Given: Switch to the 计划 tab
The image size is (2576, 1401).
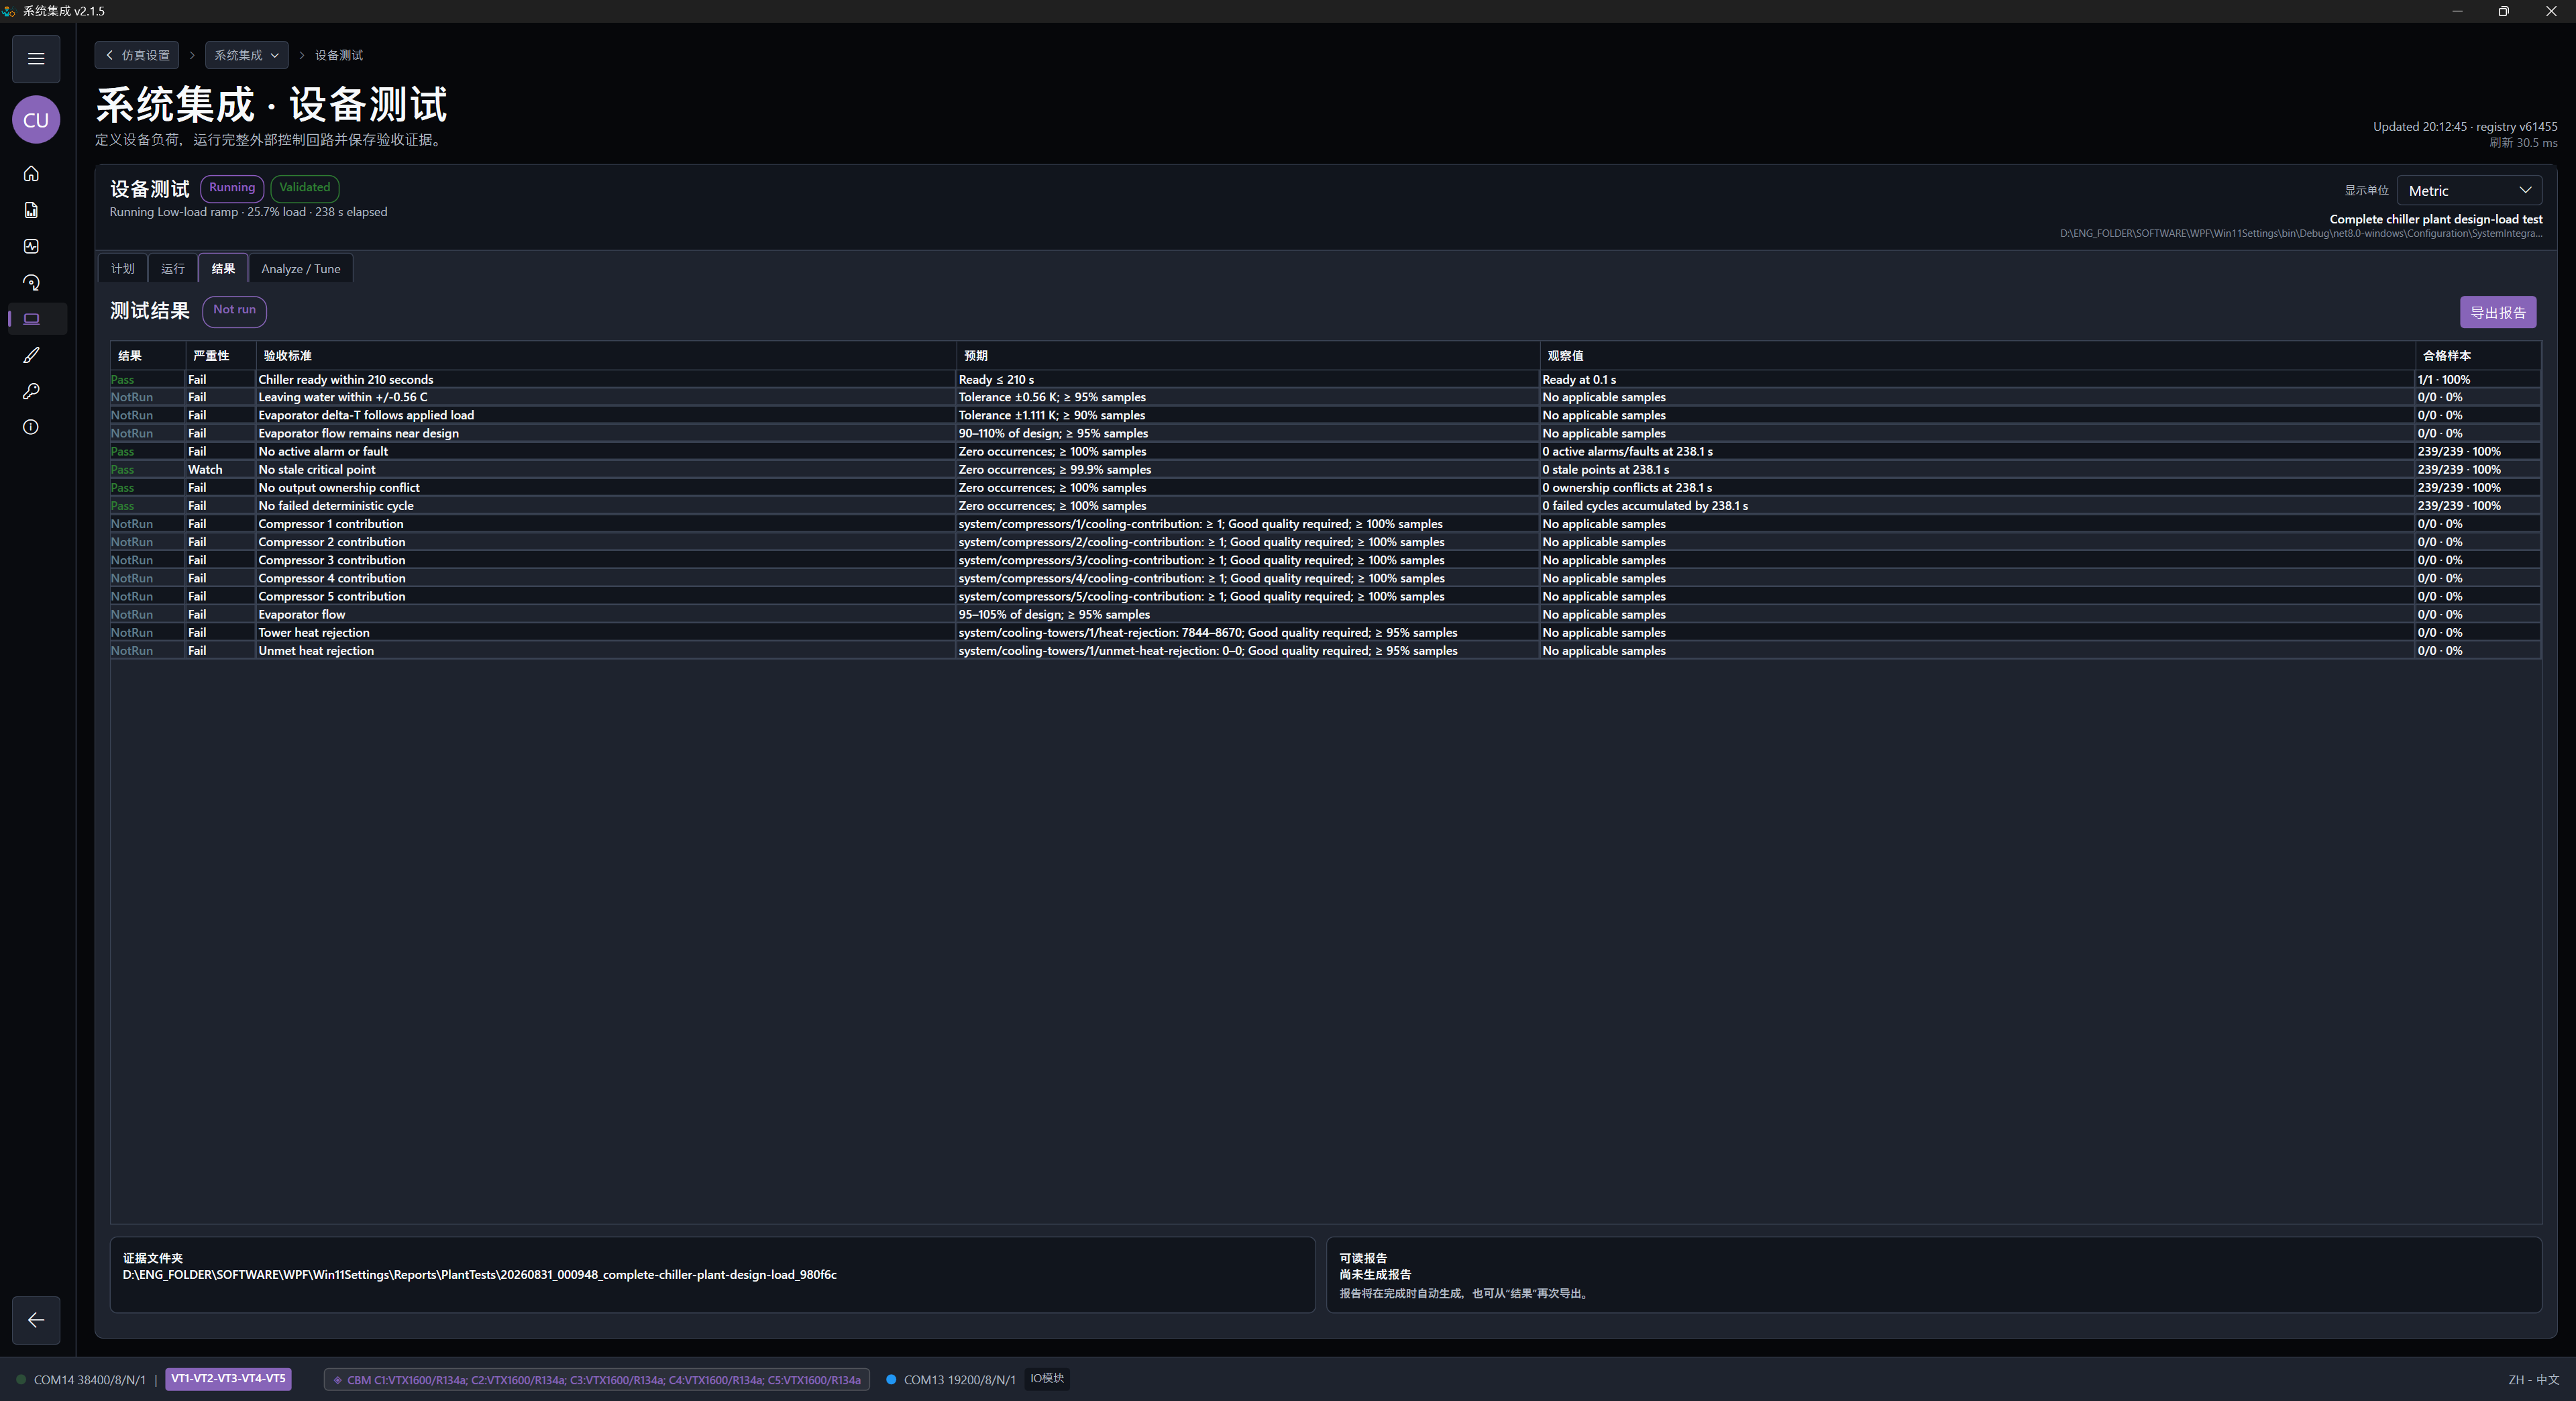Looking at the screenshot, I should (x=123, y=269).
